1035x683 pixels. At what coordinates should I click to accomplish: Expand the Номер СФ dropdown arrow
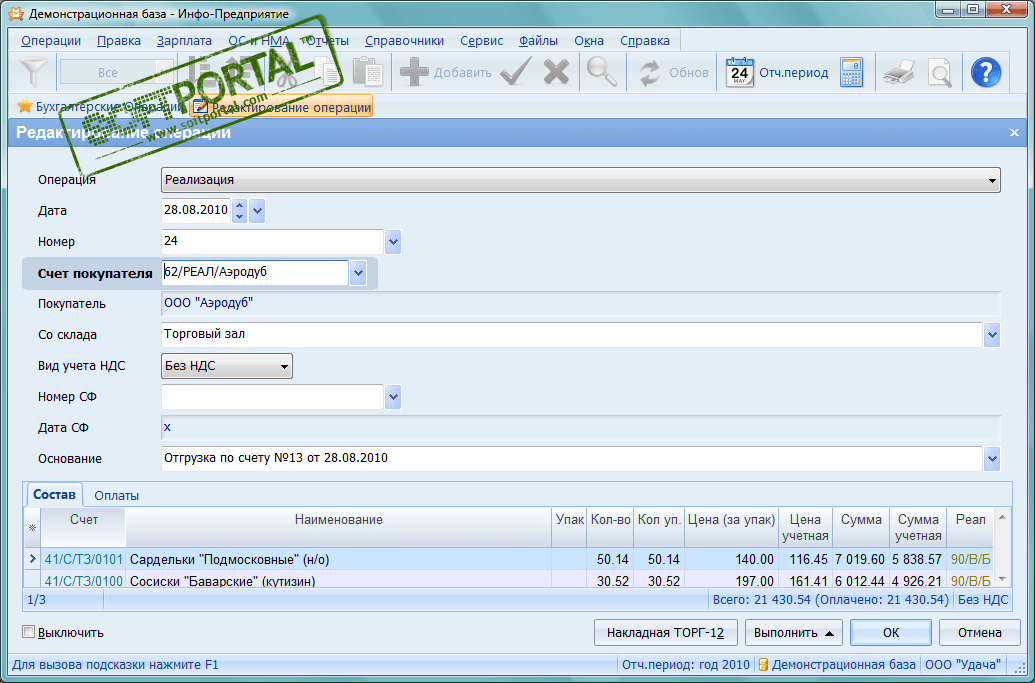(x=393, y=397)
